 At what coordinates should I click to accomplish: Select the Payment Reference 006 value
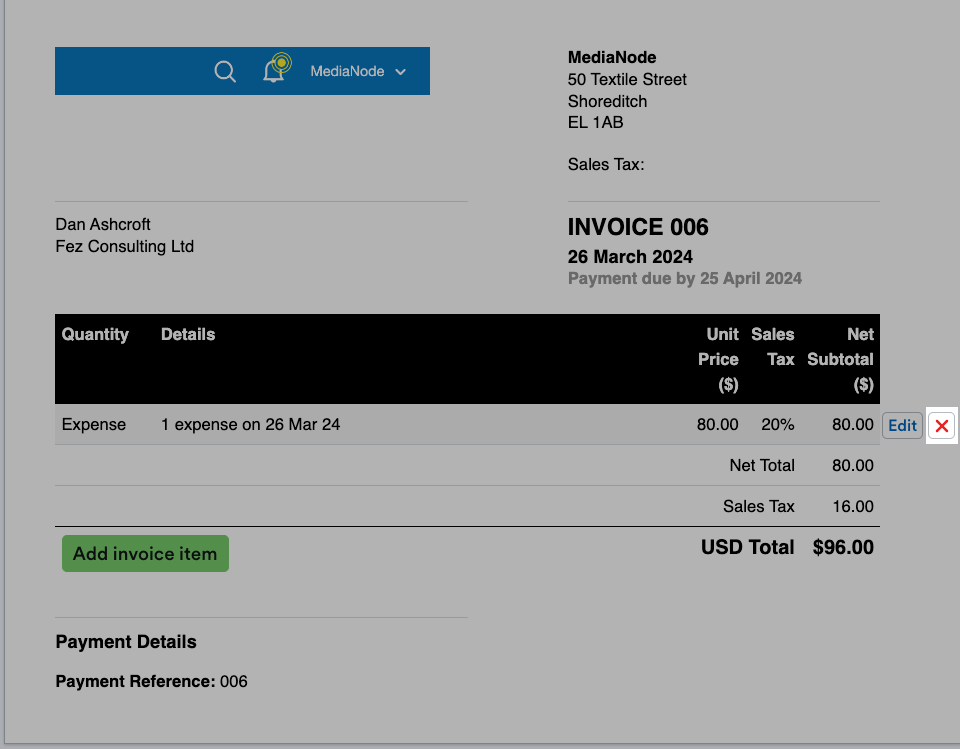click(236, 681)
